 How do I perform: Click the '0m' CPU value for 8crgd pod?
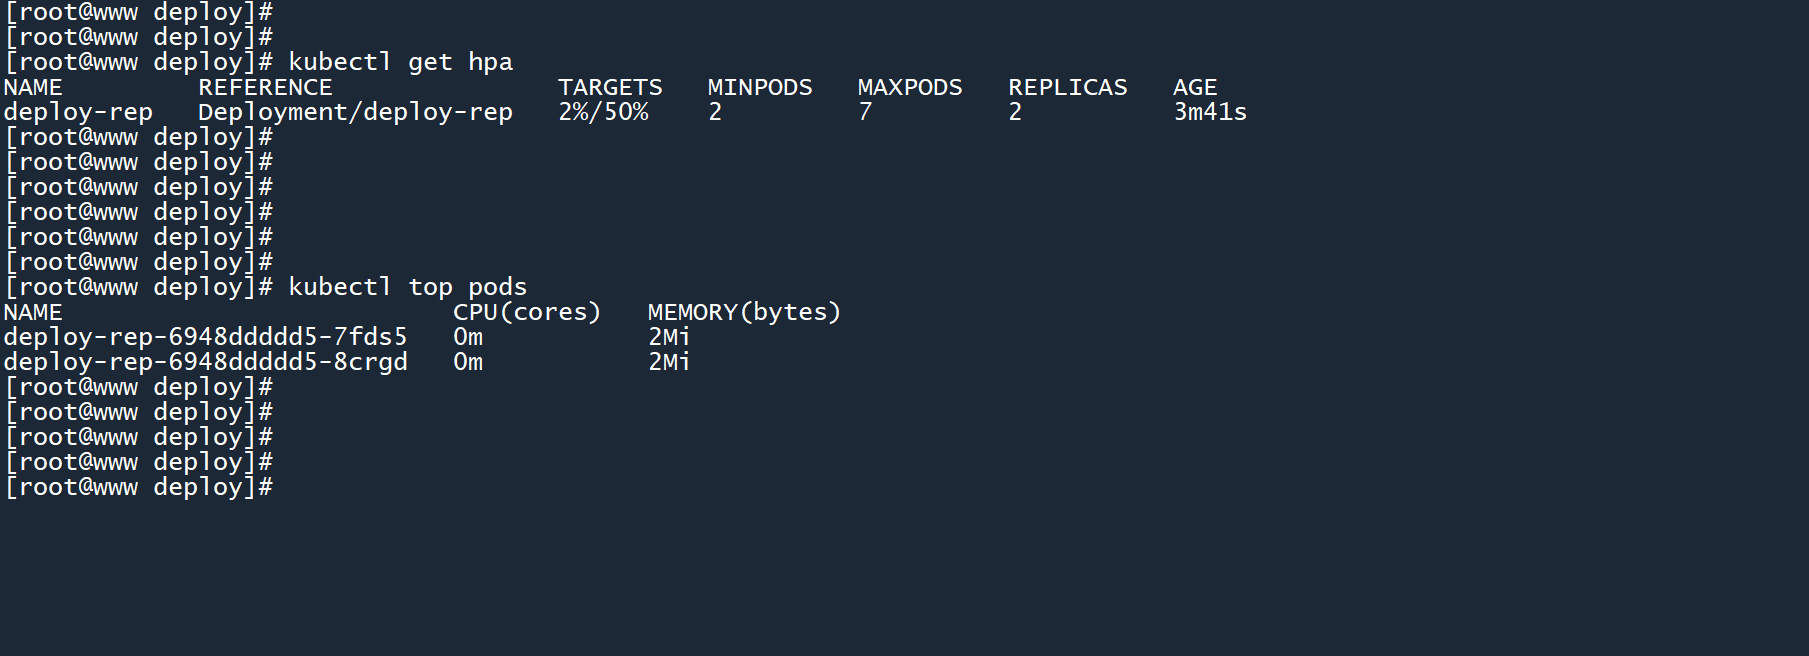point(468,362)
